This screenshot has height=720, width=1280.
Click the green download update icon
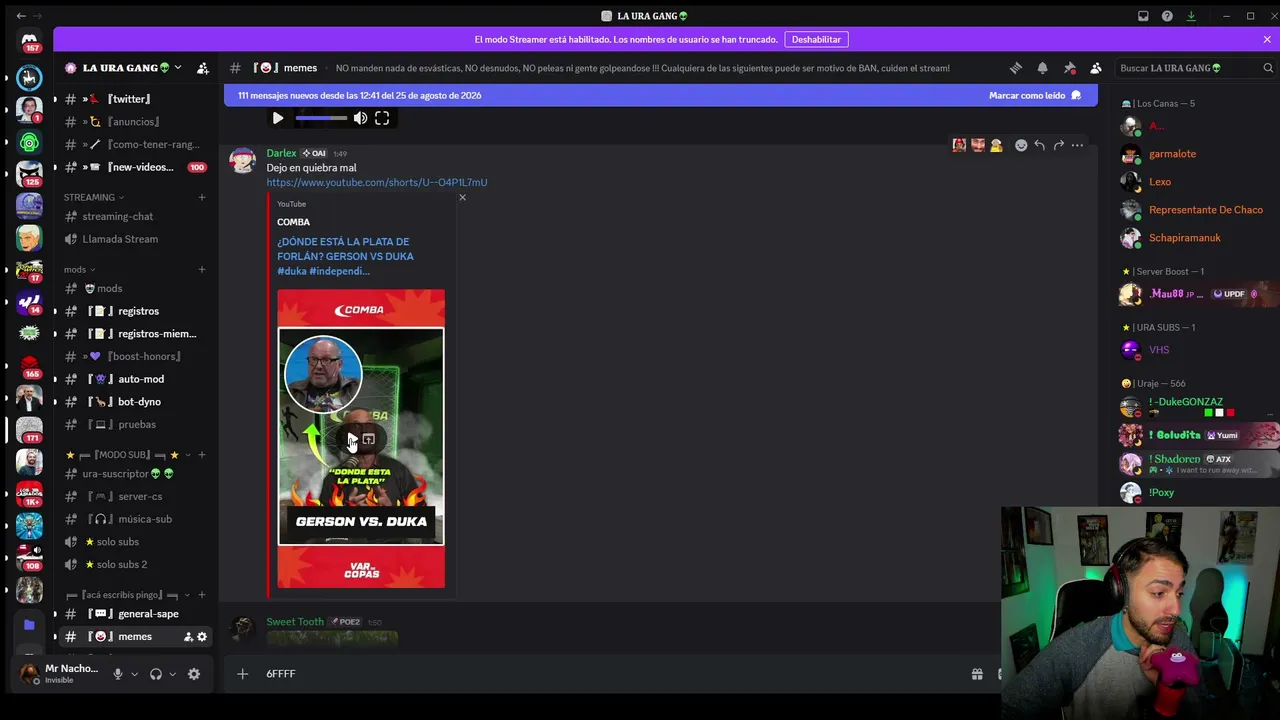coord(1191,16)
